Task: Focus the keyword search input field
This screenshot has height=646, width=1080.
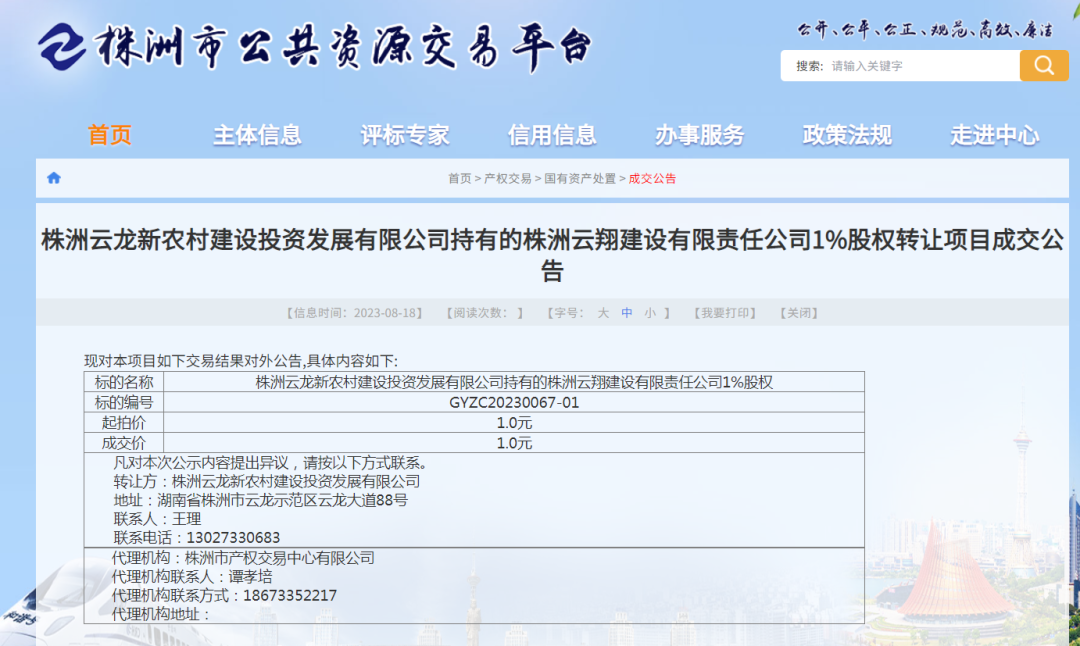Action: (x=923, y=66)
